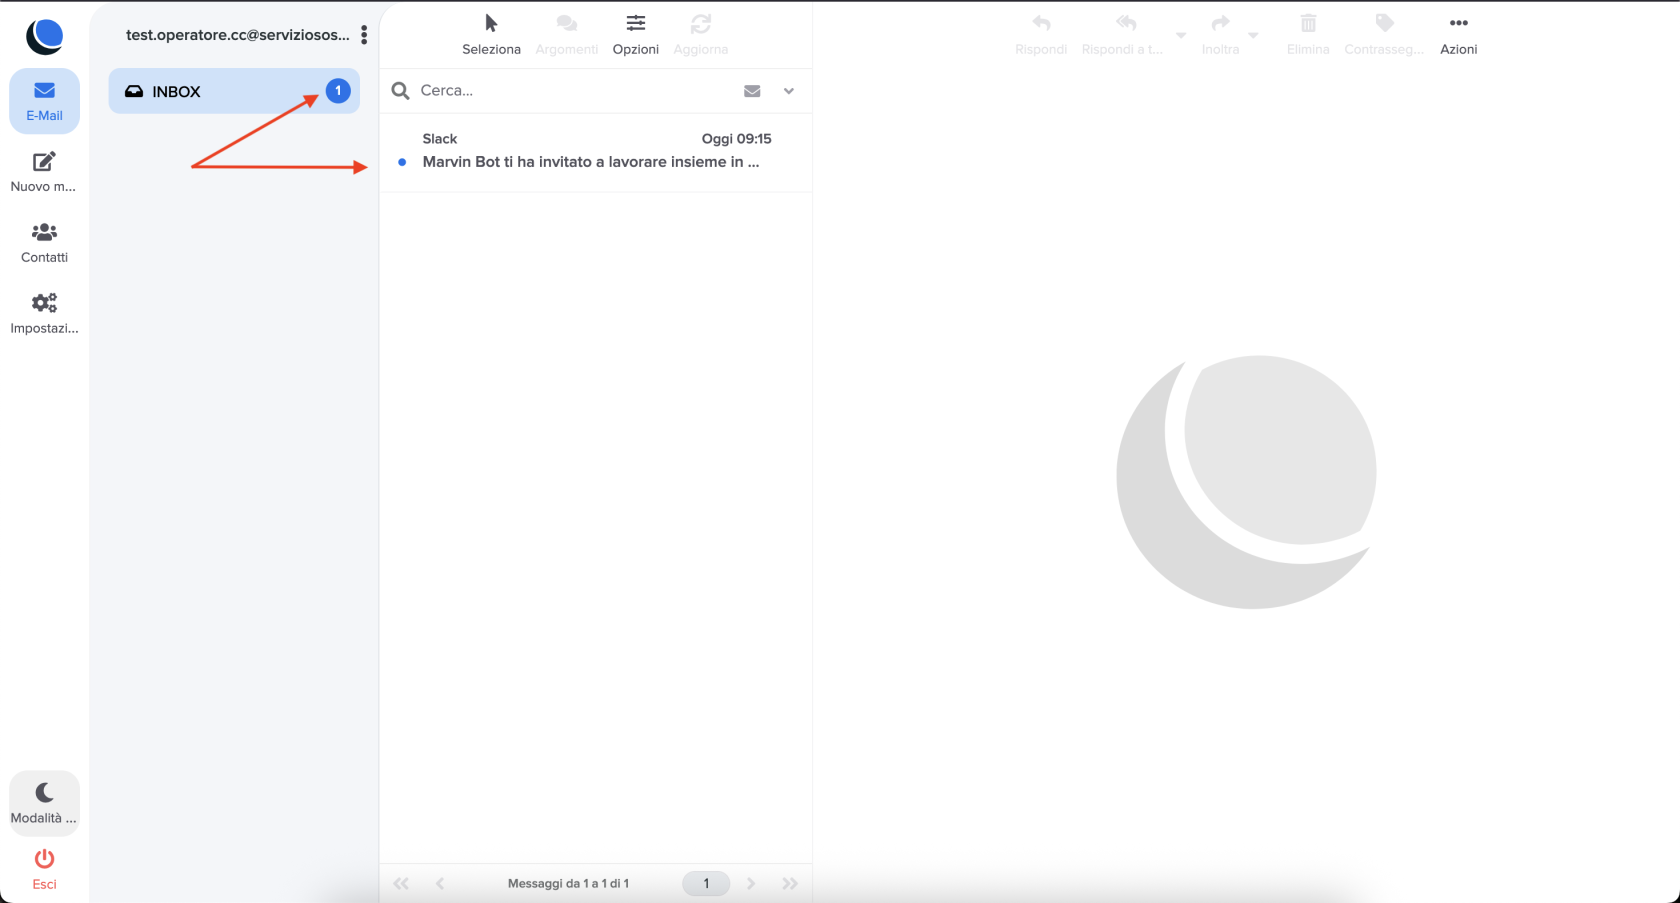Image resolution: width=1680 pixels, height=903 pixels.
Task: Compose a new message via Nuovo messaggio
Action: (44, 172)
